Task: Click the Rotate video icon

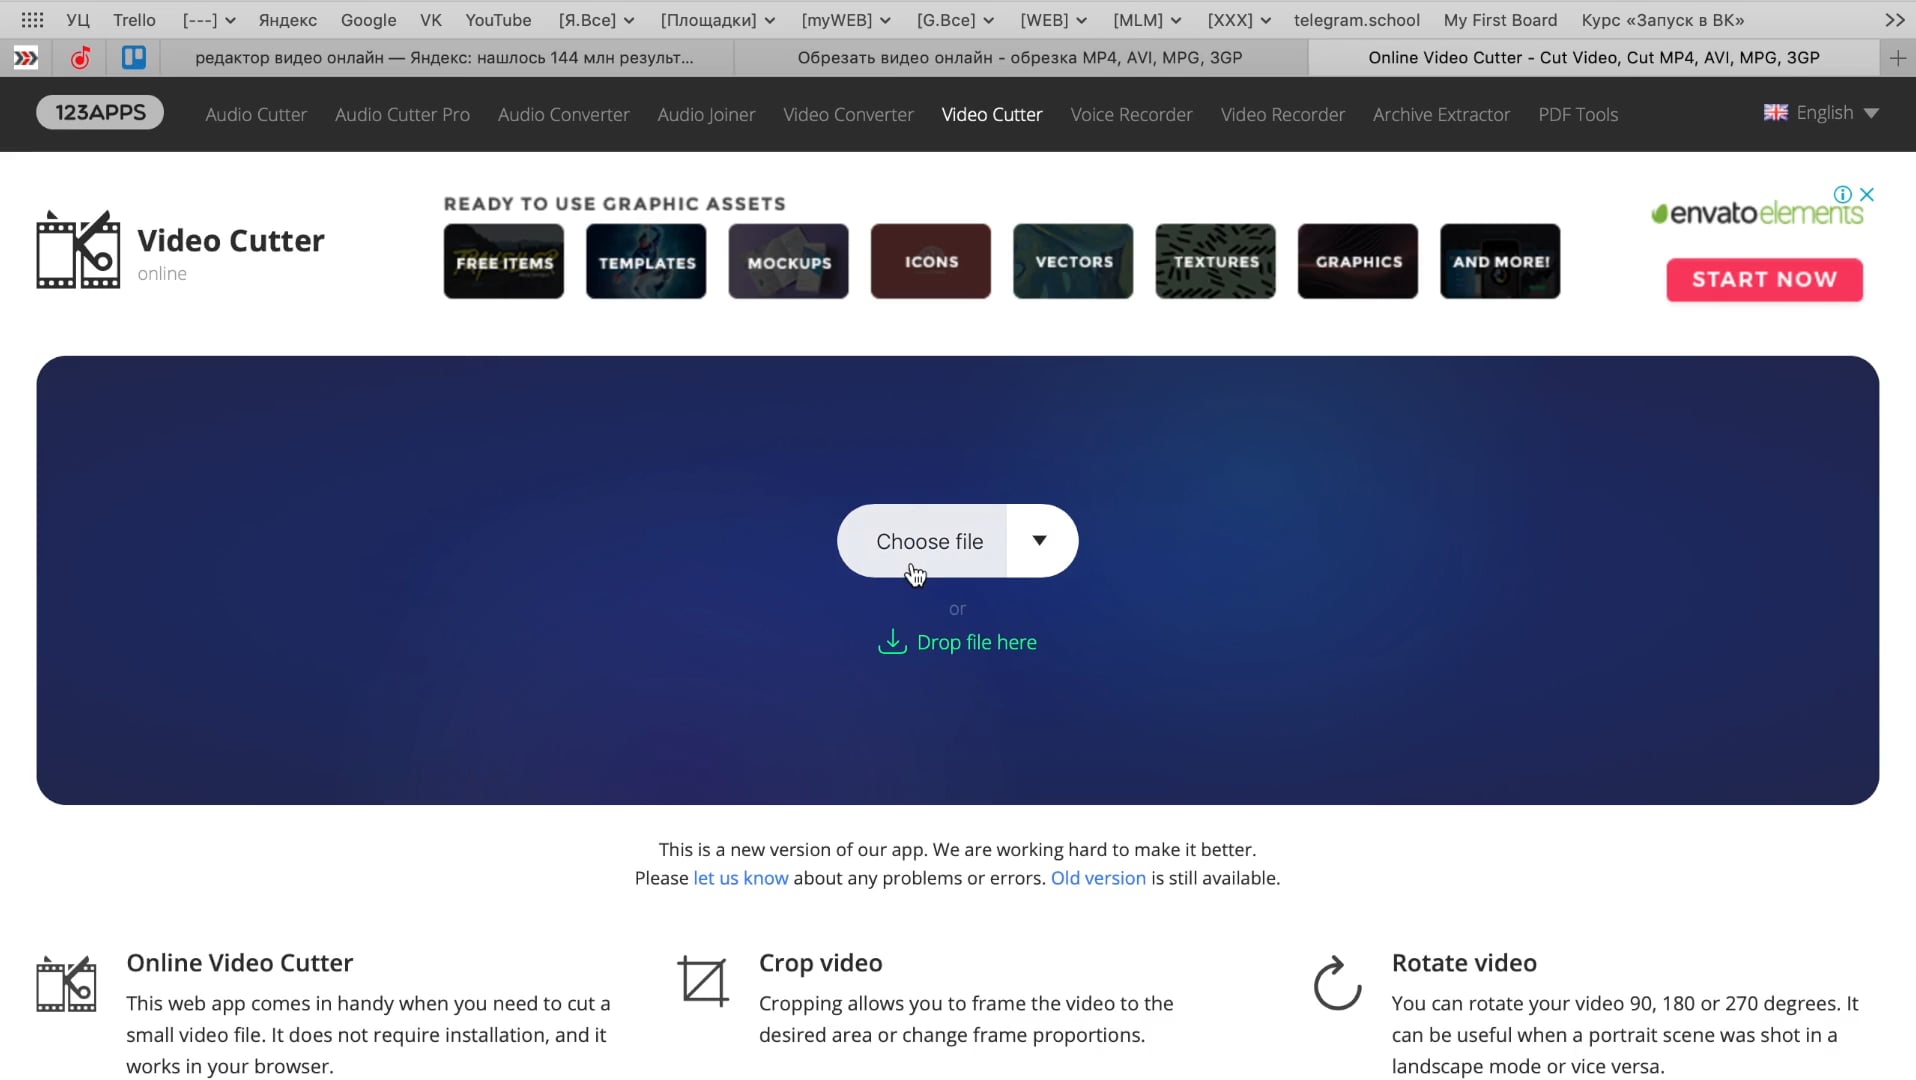Action: (1337, 984)
